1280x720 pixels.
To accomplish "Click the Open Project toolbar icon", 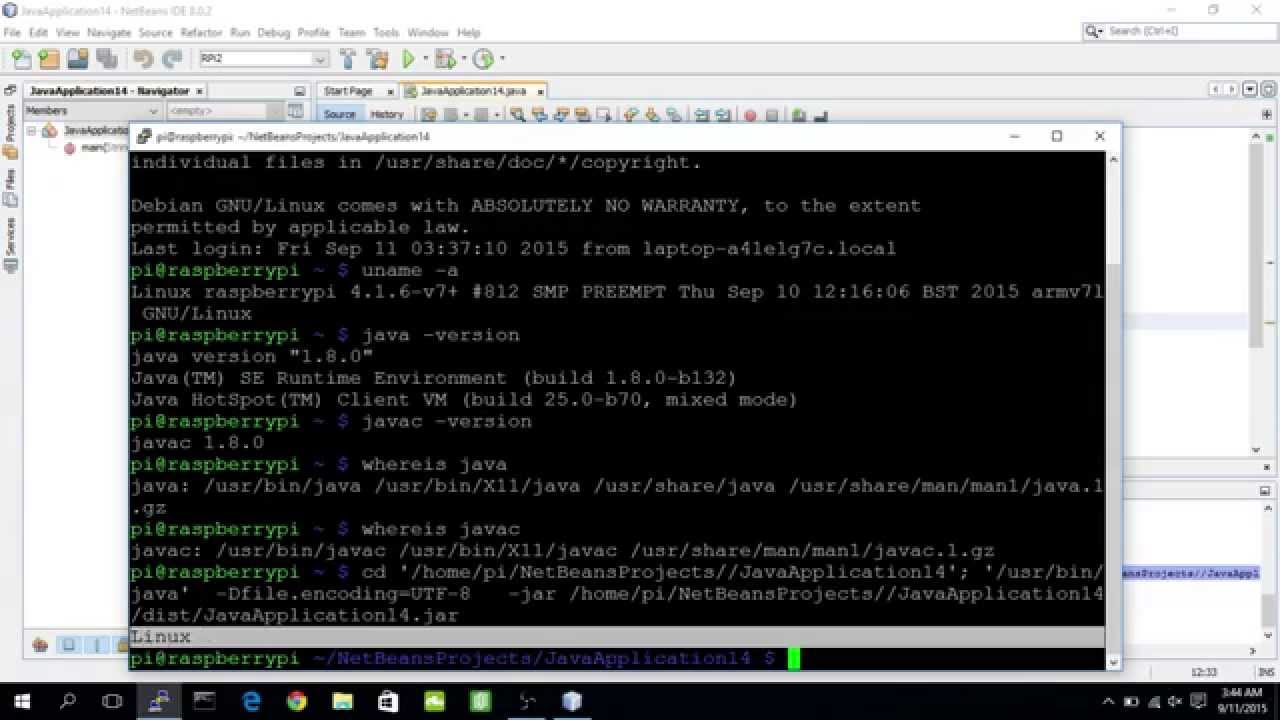I will pyautogui.click(x=78, y=59).
